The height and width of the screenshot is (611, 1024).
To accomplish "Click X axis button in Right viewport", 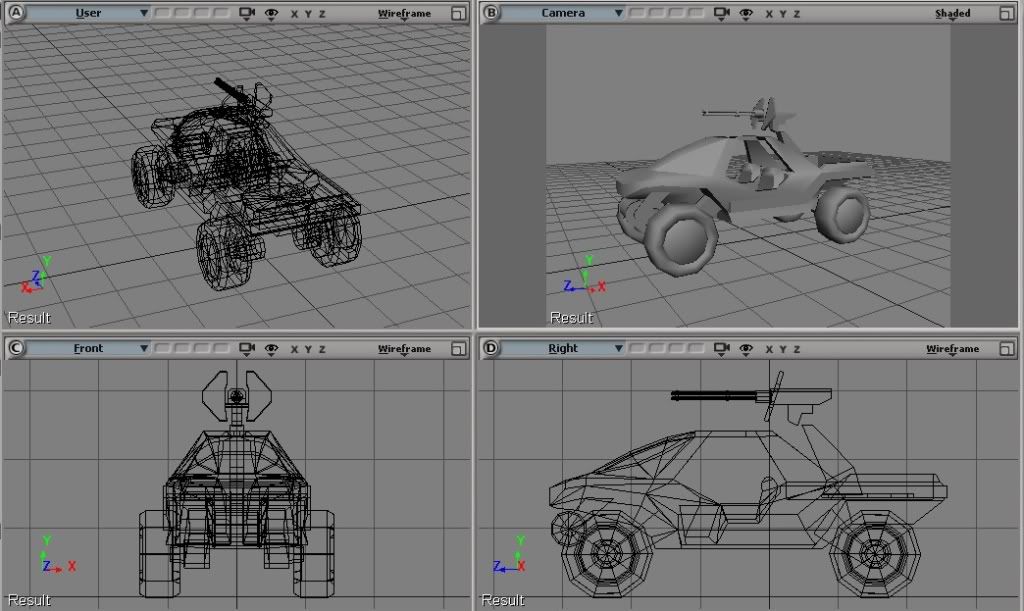I will pos(769,349).
